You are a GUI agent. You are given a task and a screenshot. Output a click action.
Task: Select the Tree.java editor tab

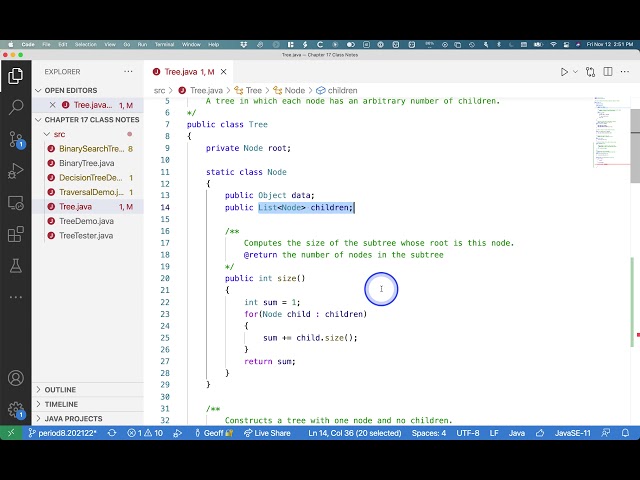pos(188,72)
